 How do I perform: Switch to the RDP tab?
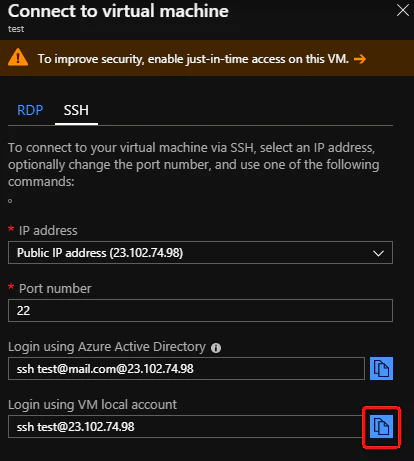tap(30, 110)
